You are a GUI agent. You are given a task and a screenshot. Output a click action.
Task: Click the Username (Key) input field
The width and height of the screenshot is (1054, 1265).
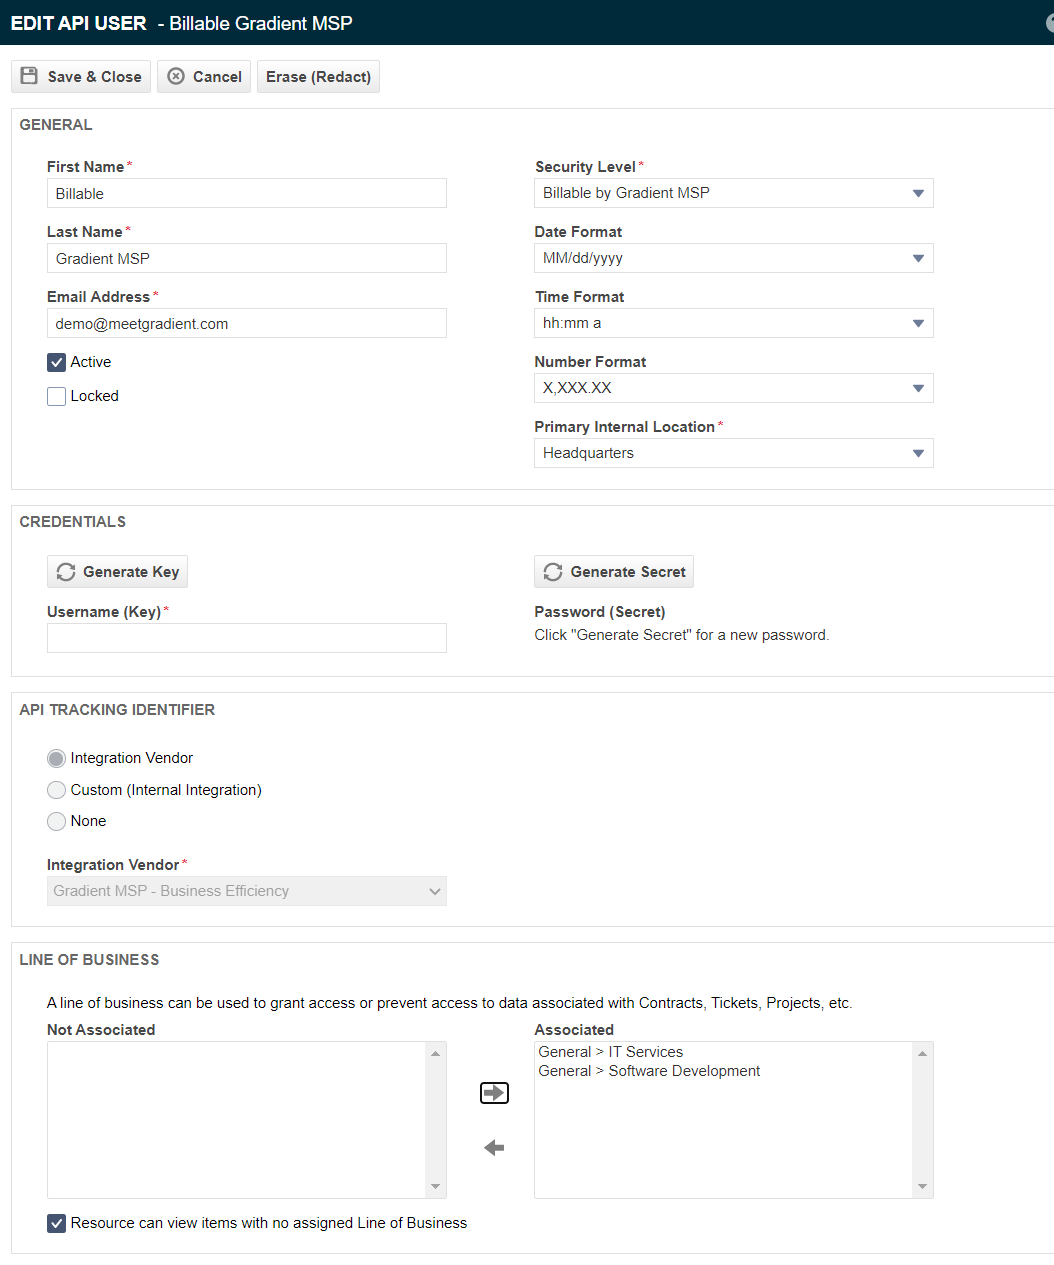247,638
